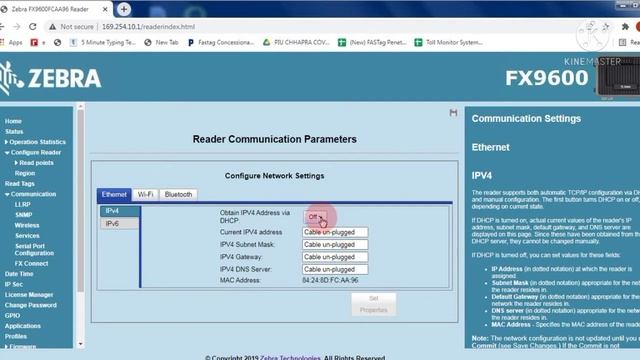Screen dimensions: 640x360
Task: Click the Current IPV4 address field
Action: coord(335,232)
